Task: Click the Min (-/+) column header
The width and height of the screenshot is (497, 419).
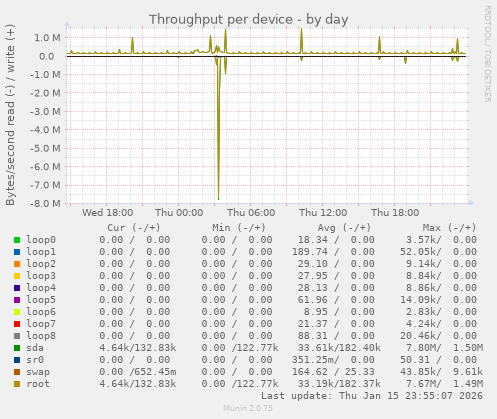Action: (x=239, y=228)
